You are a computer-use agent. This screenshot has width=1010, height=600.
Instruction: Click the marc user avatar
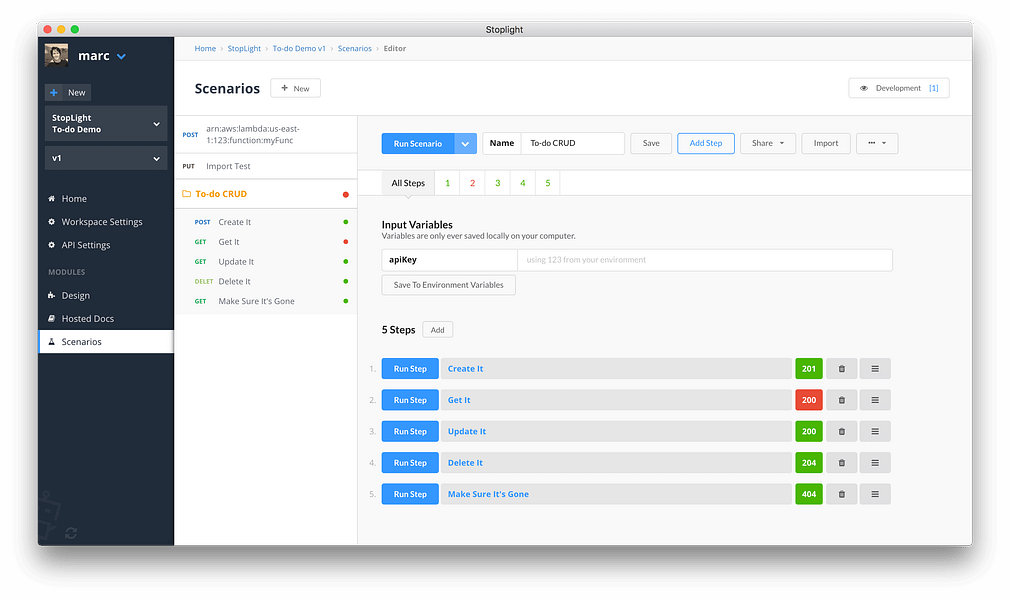pos(57,56)
